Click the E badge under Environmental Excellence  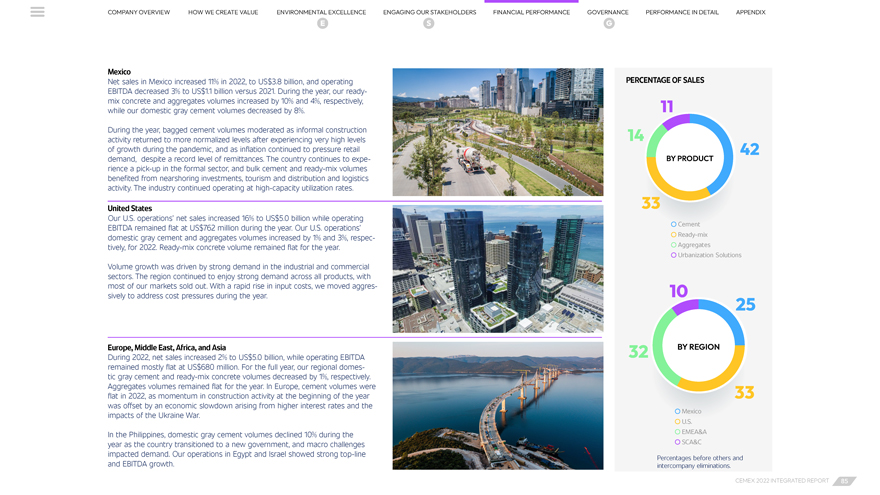pos(322,23)
